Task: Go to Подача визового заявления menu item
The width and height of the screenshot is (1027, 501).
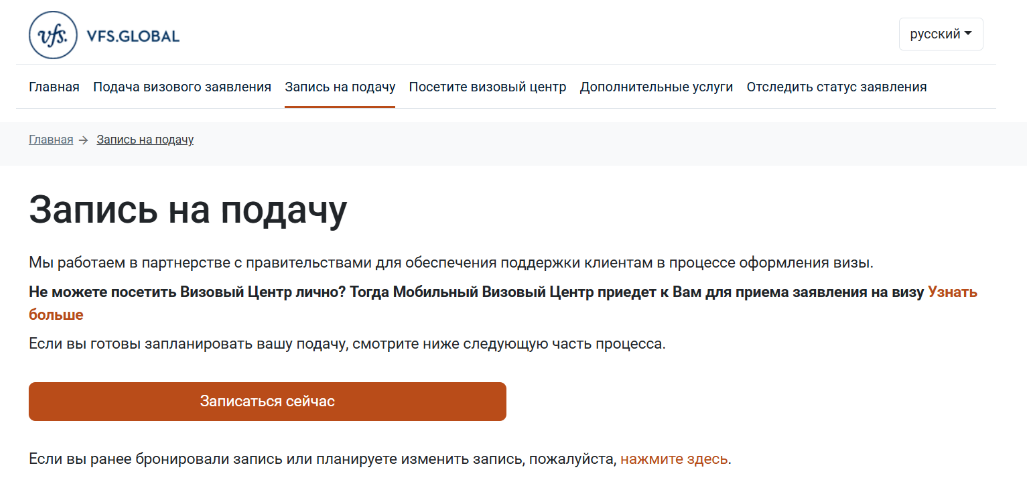Action: (182, 86)
